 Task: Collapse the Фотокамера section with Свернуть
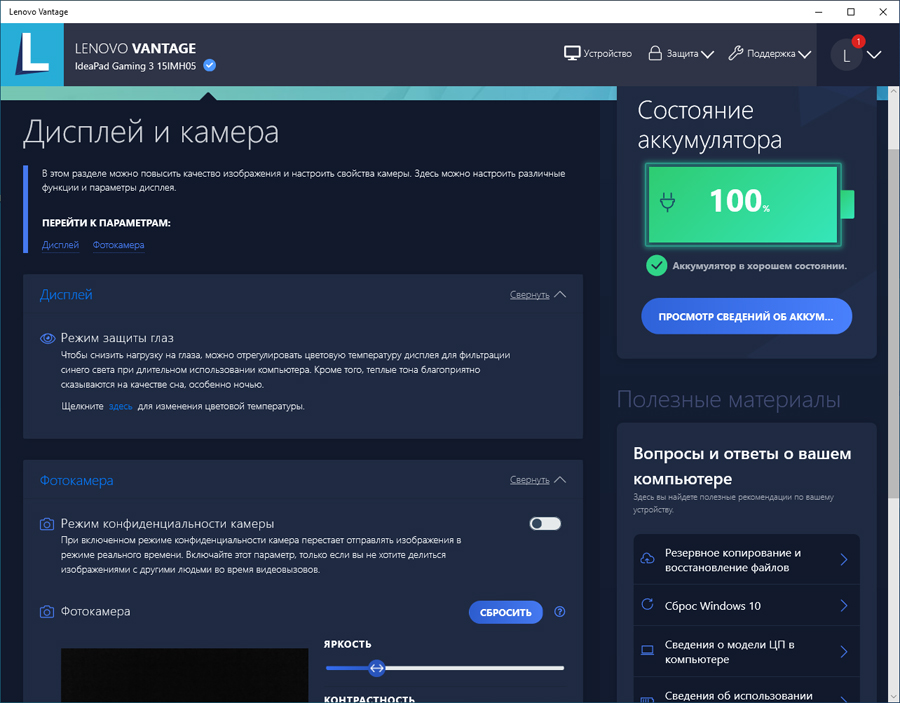(538, 480)
